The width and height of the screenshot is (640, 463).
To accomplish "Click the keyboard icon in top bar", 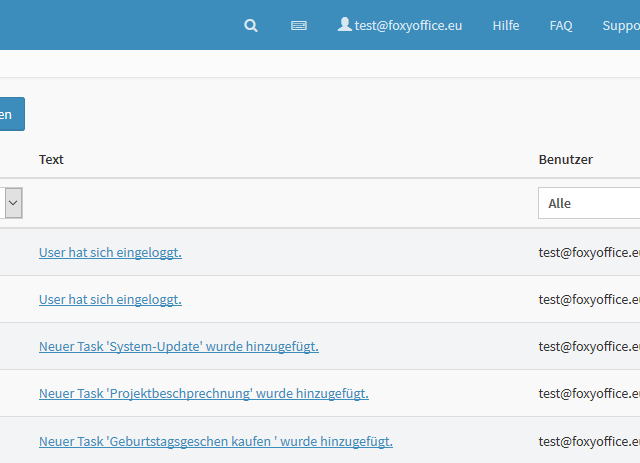I will tap(299, 25).
